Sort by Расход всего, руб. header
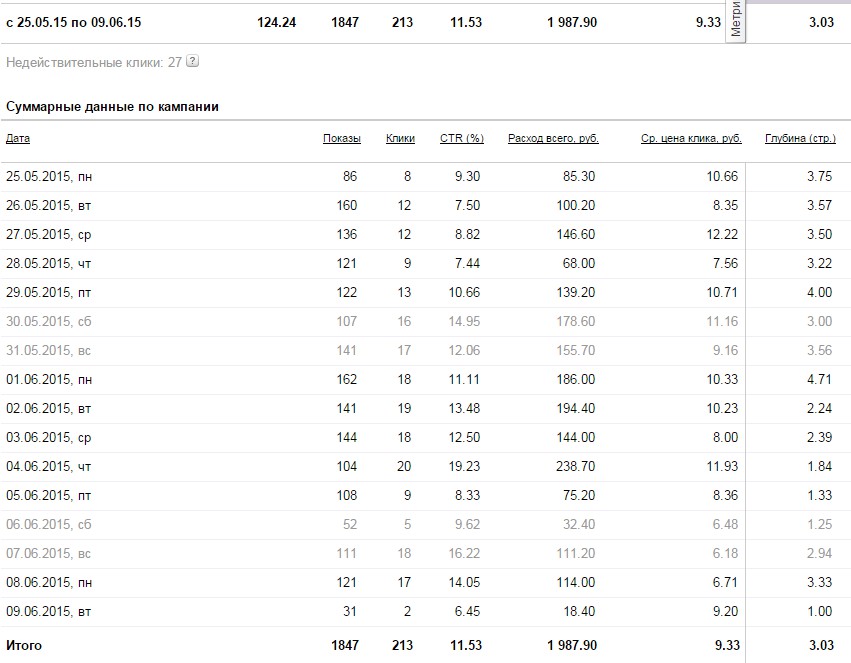851x663 pixels. 553,139
